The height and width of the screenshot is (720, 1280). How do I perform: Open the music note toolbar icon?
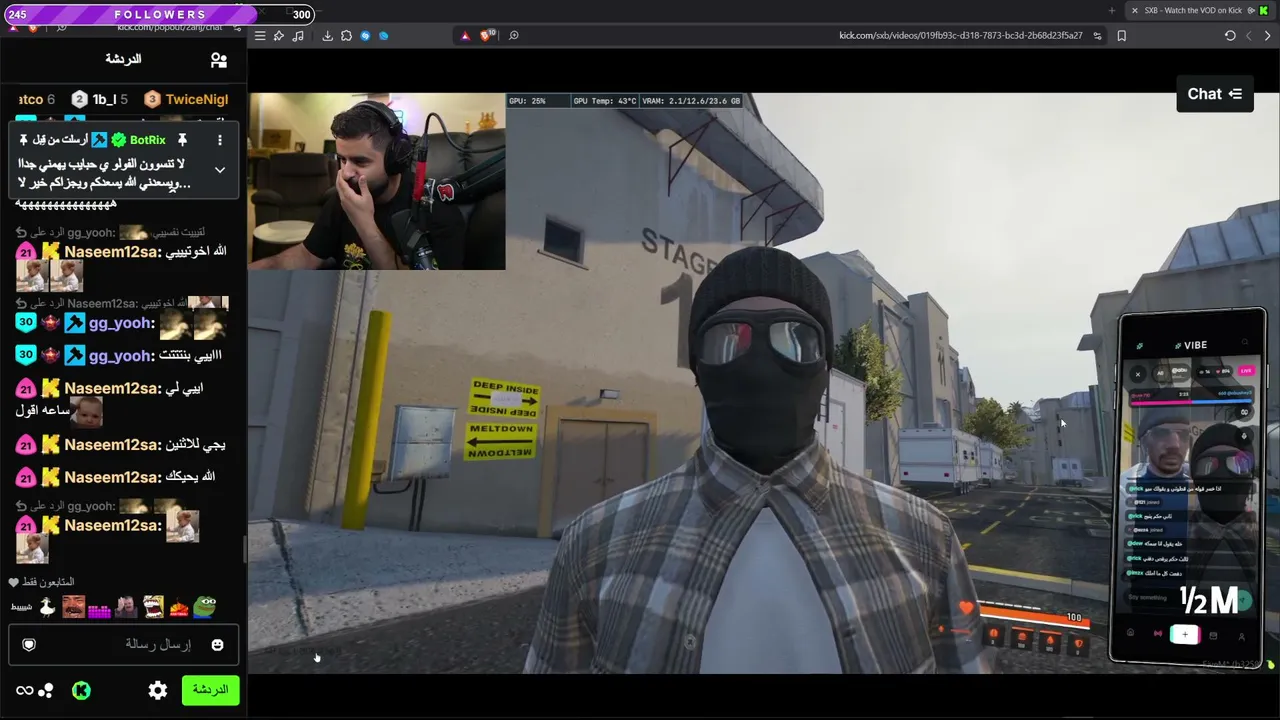(298, 36)
